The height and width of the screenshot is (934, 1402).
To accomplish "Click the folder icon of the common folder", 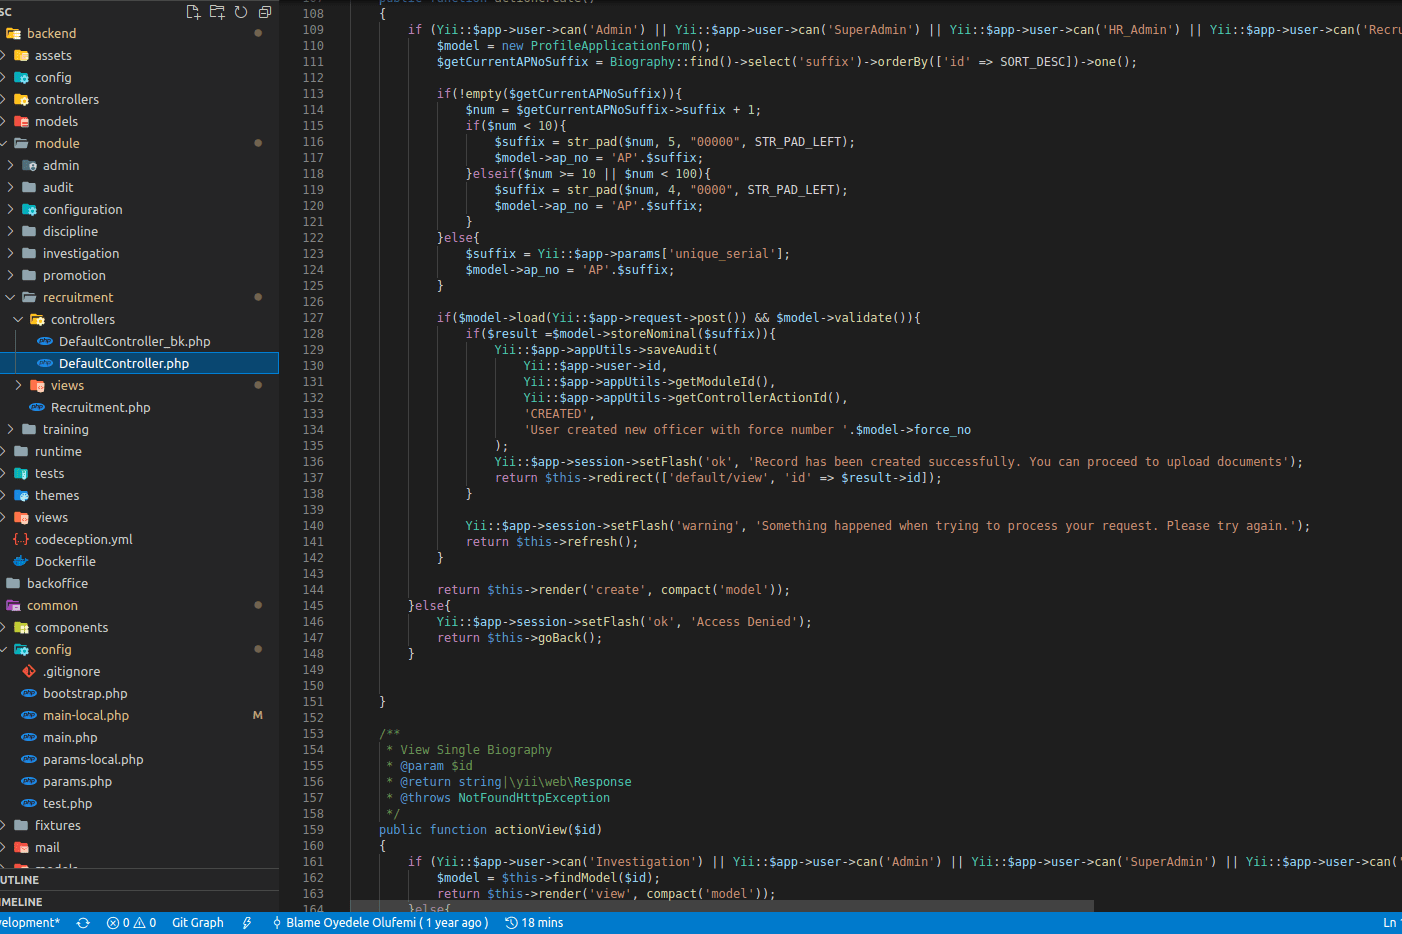I will pos(13,605).
